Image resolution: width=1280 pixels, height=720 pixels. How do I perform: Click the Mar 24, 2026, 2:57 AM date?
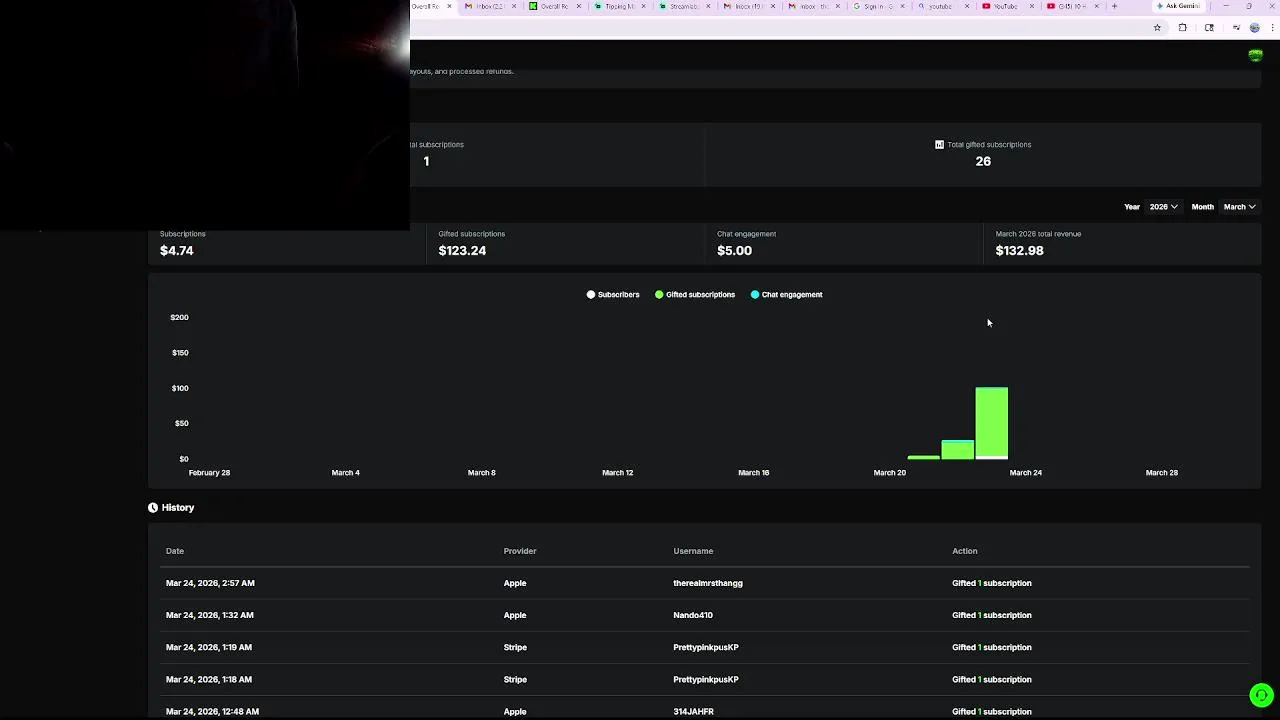(210, 583)
